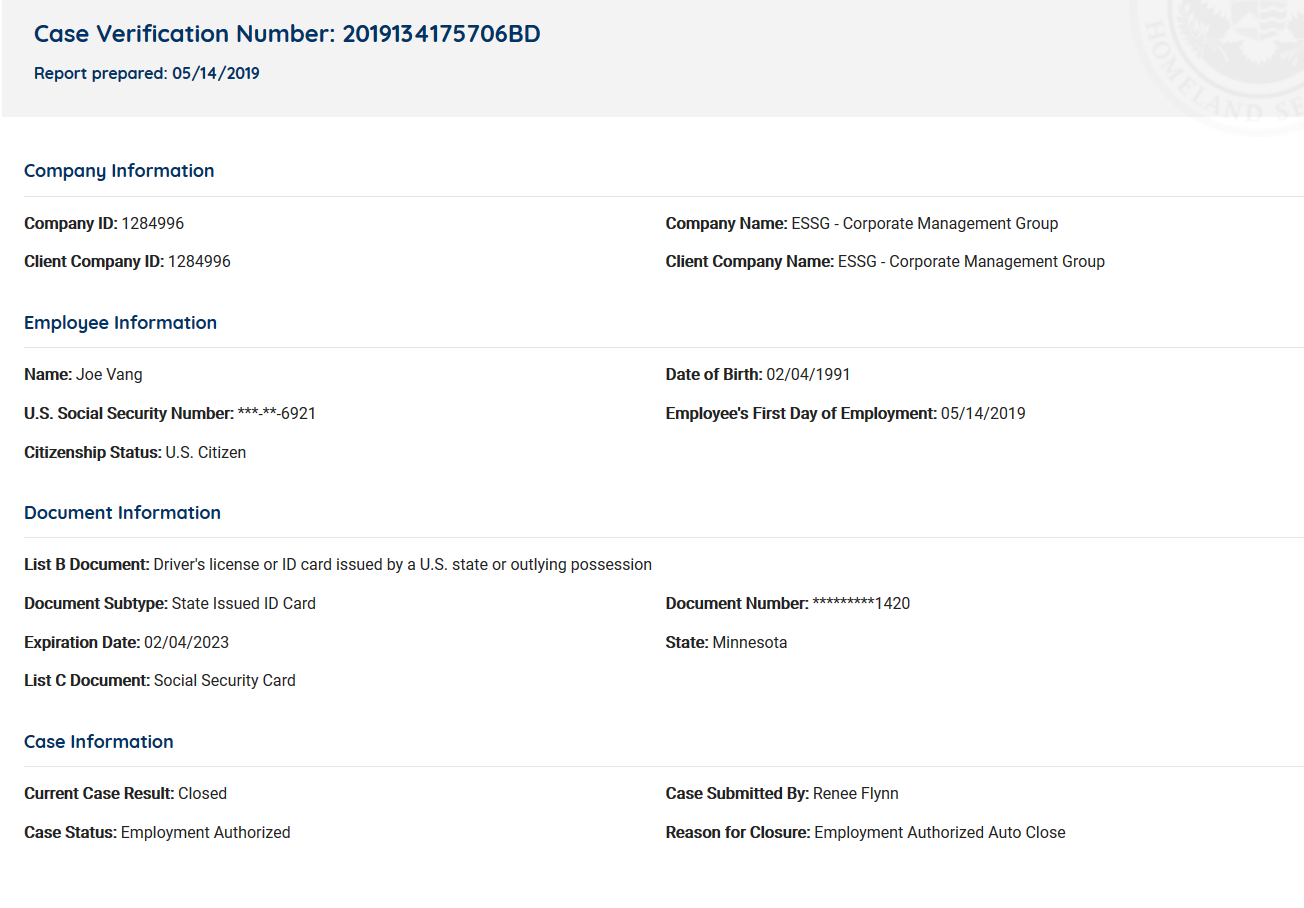
Task: Click the List C Document Social Security Card
Action: tap(224, 681)
